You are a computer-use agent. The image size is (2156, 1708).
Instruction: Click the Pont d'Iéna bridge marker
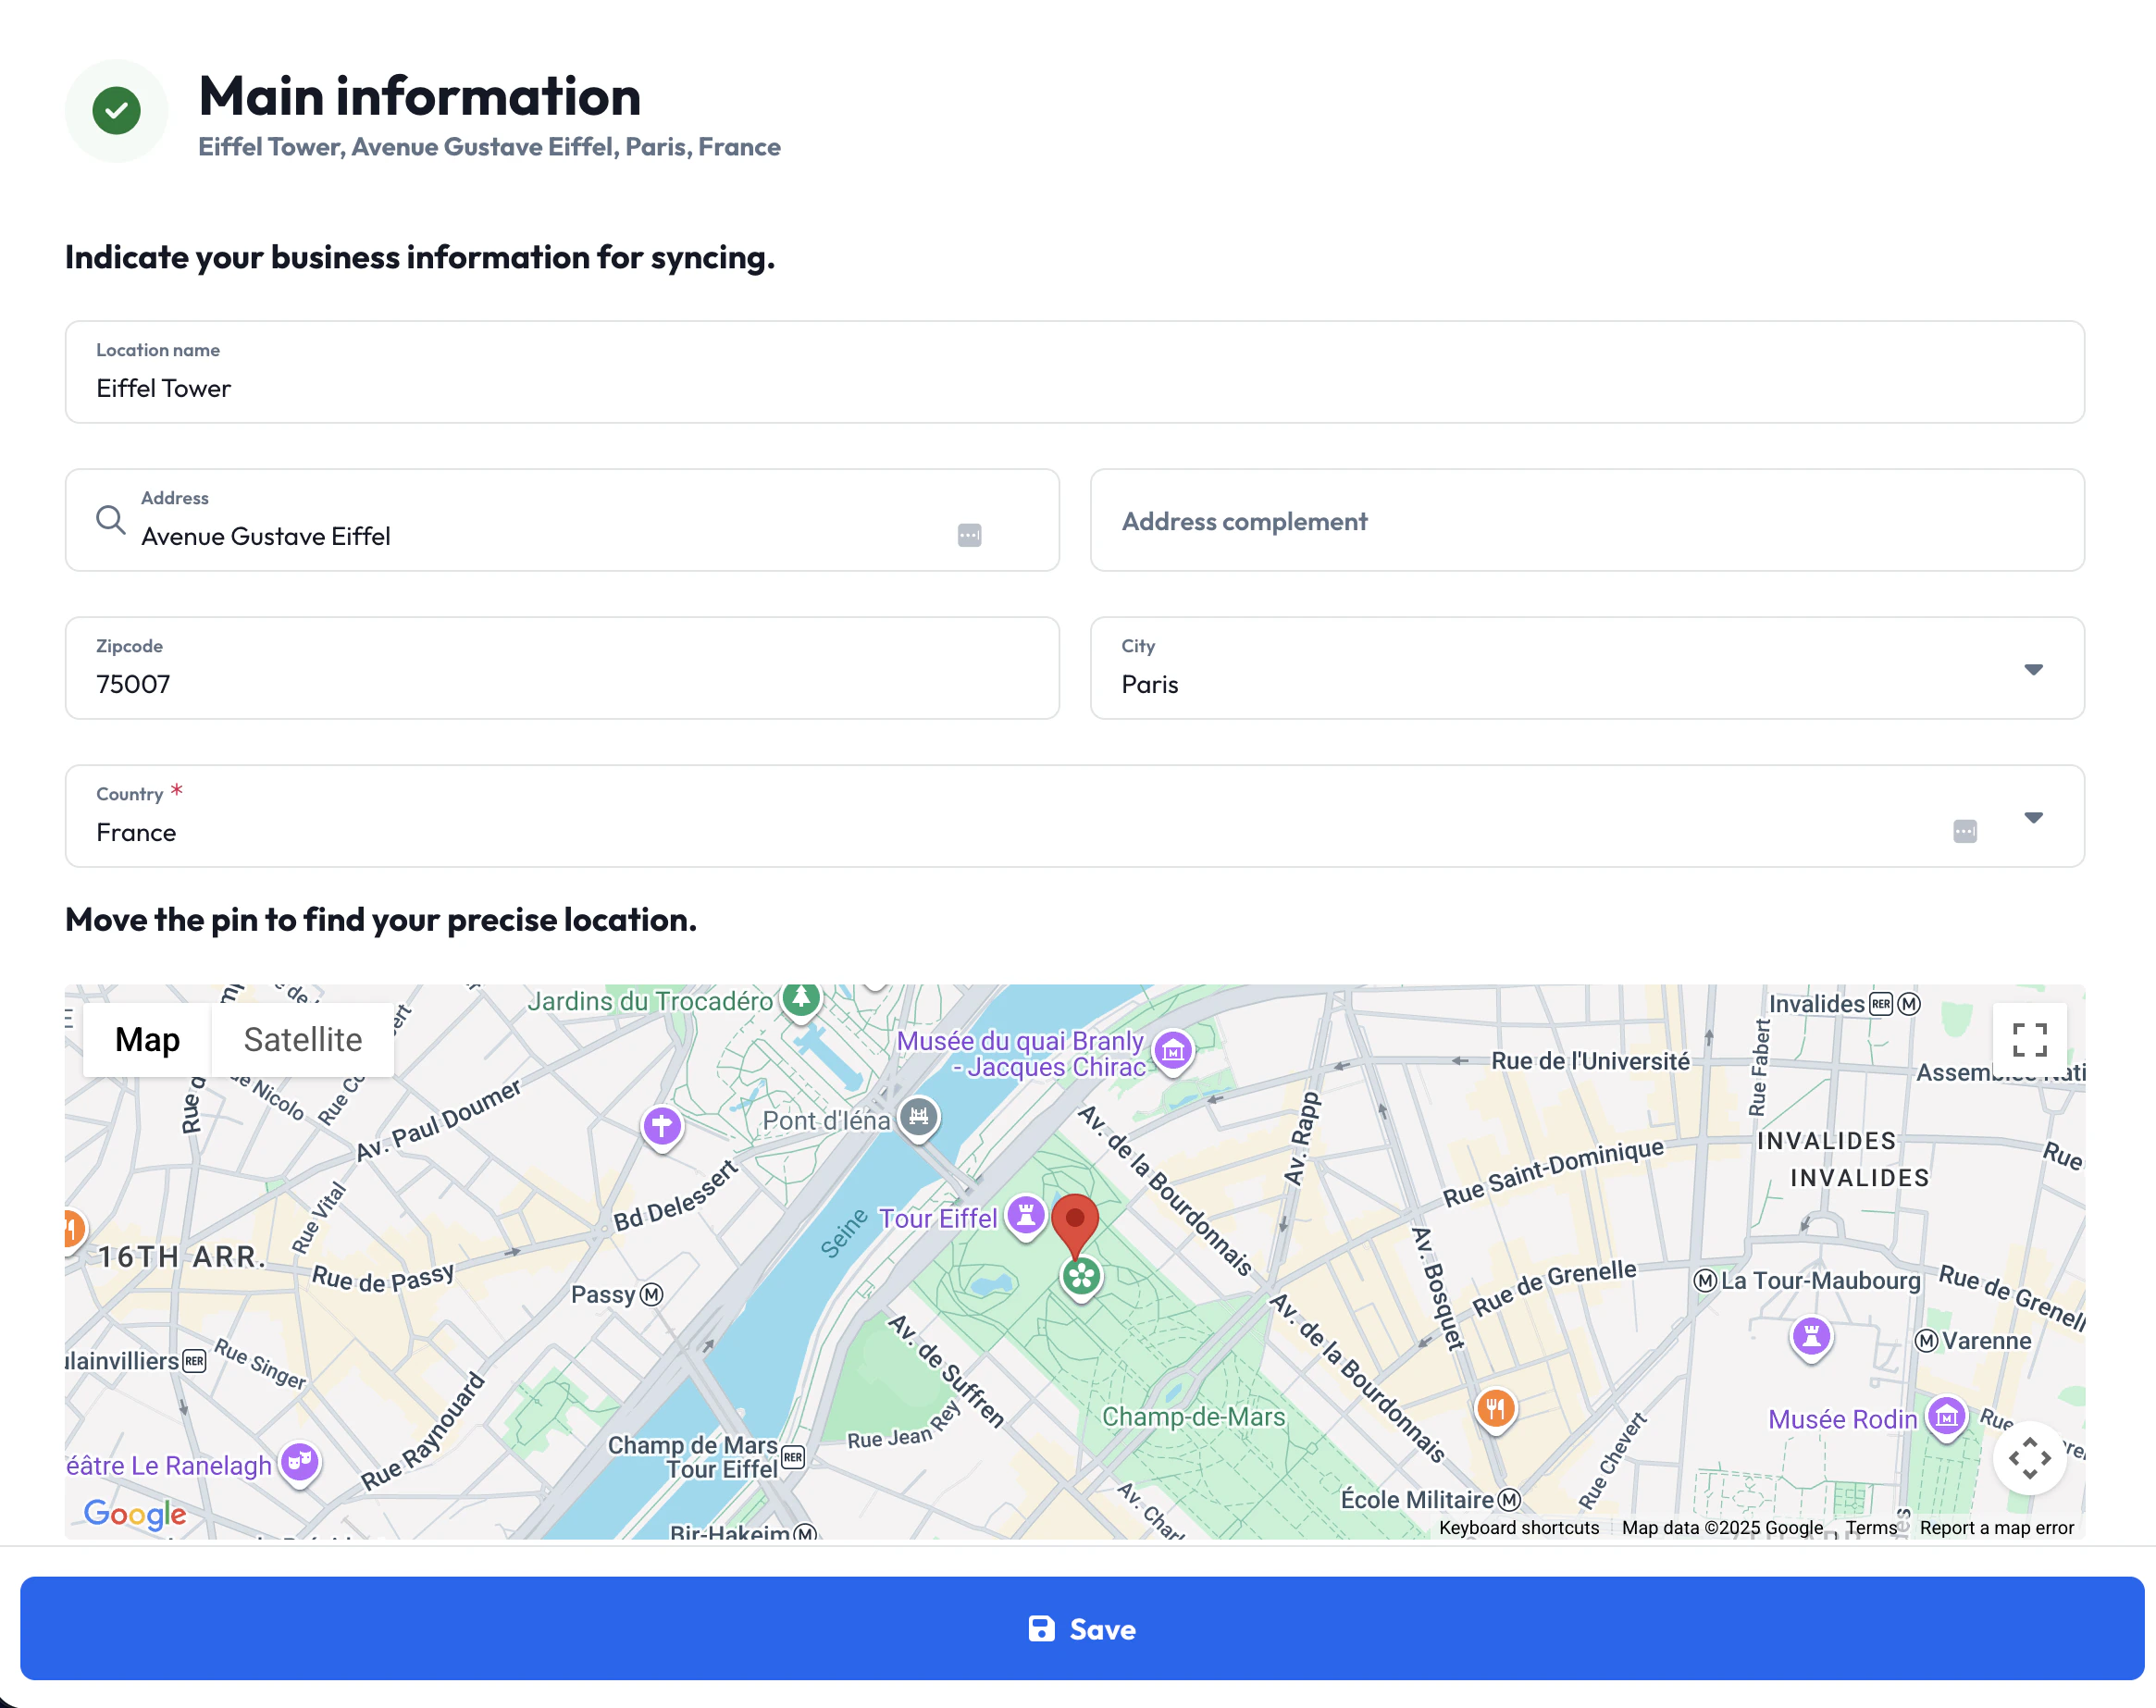(x=918, y=1118)
